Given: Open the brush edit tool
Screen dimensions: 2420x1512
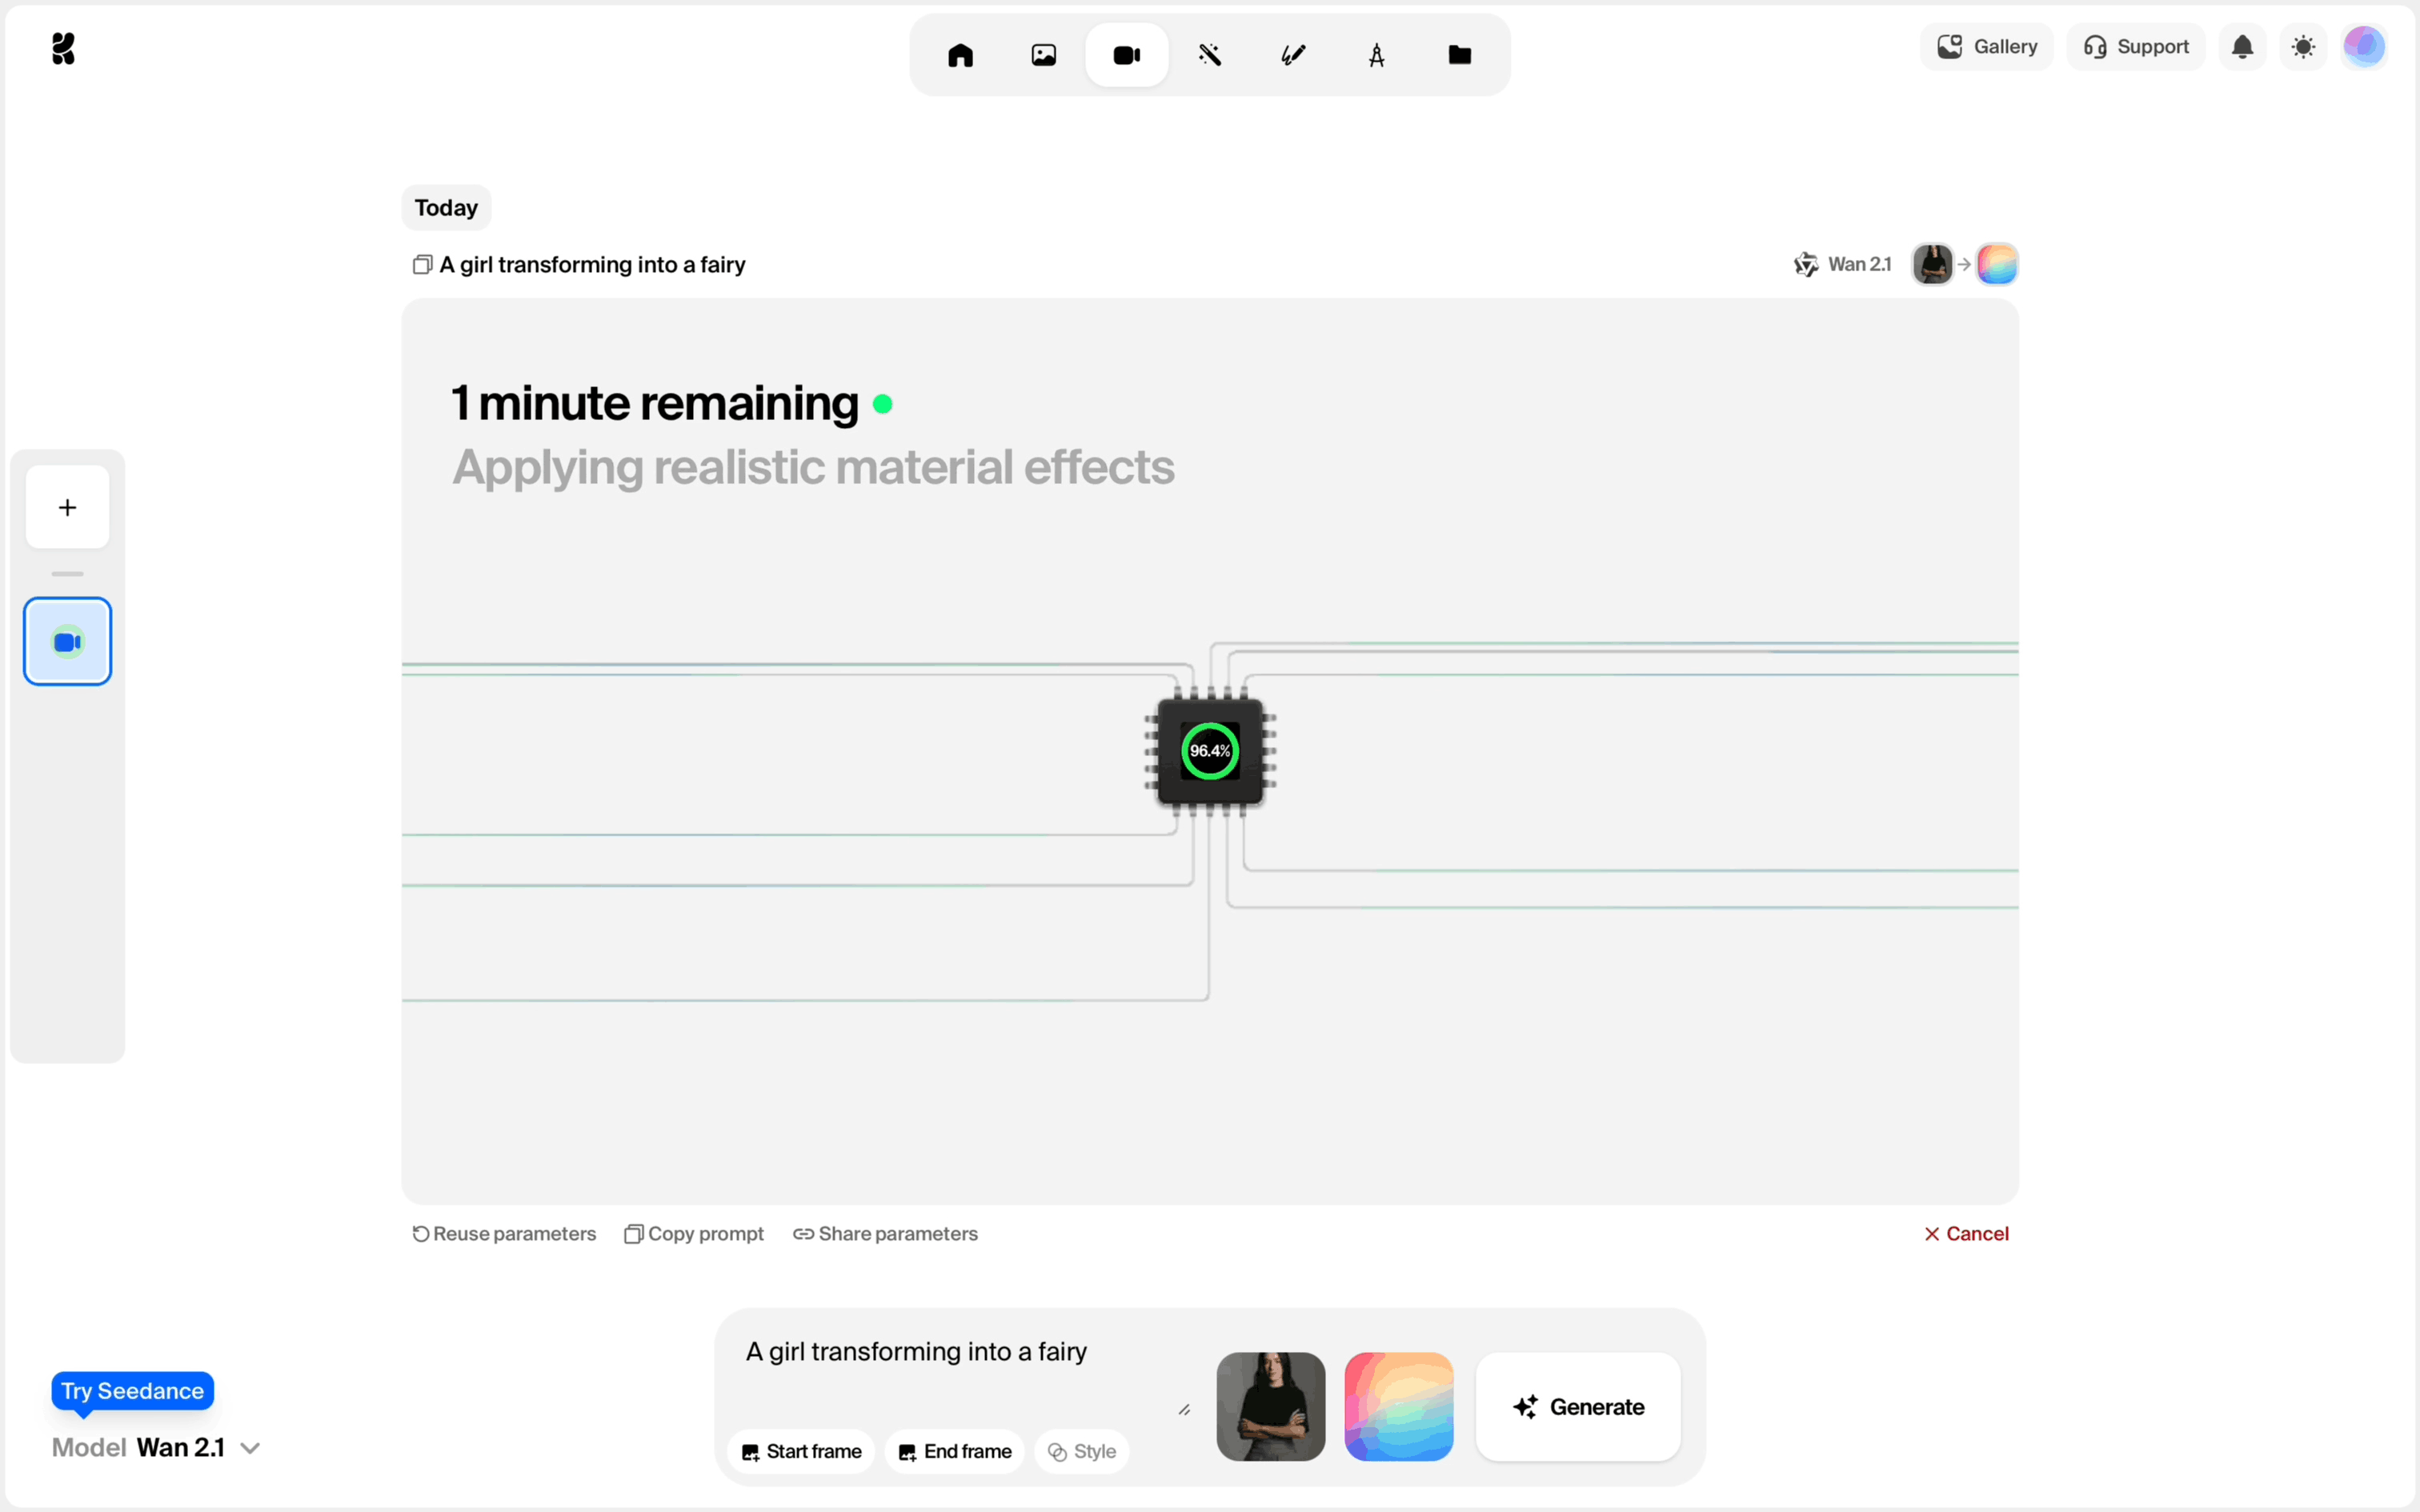Looking at the screenshot, I should click(1293, 55).
